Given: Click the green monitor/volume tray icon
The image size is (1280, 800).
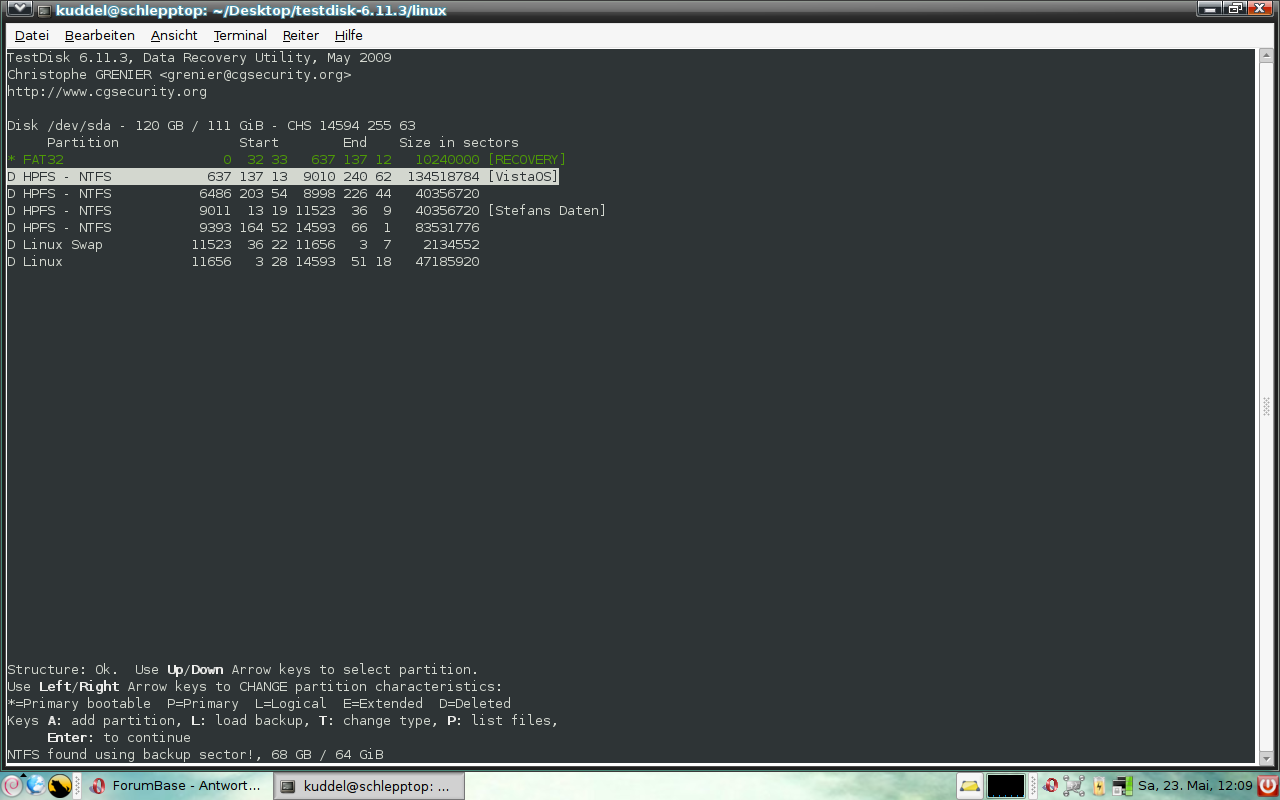Looking at the screenshot, I should pyautogui.click(x=1122, y=786).
